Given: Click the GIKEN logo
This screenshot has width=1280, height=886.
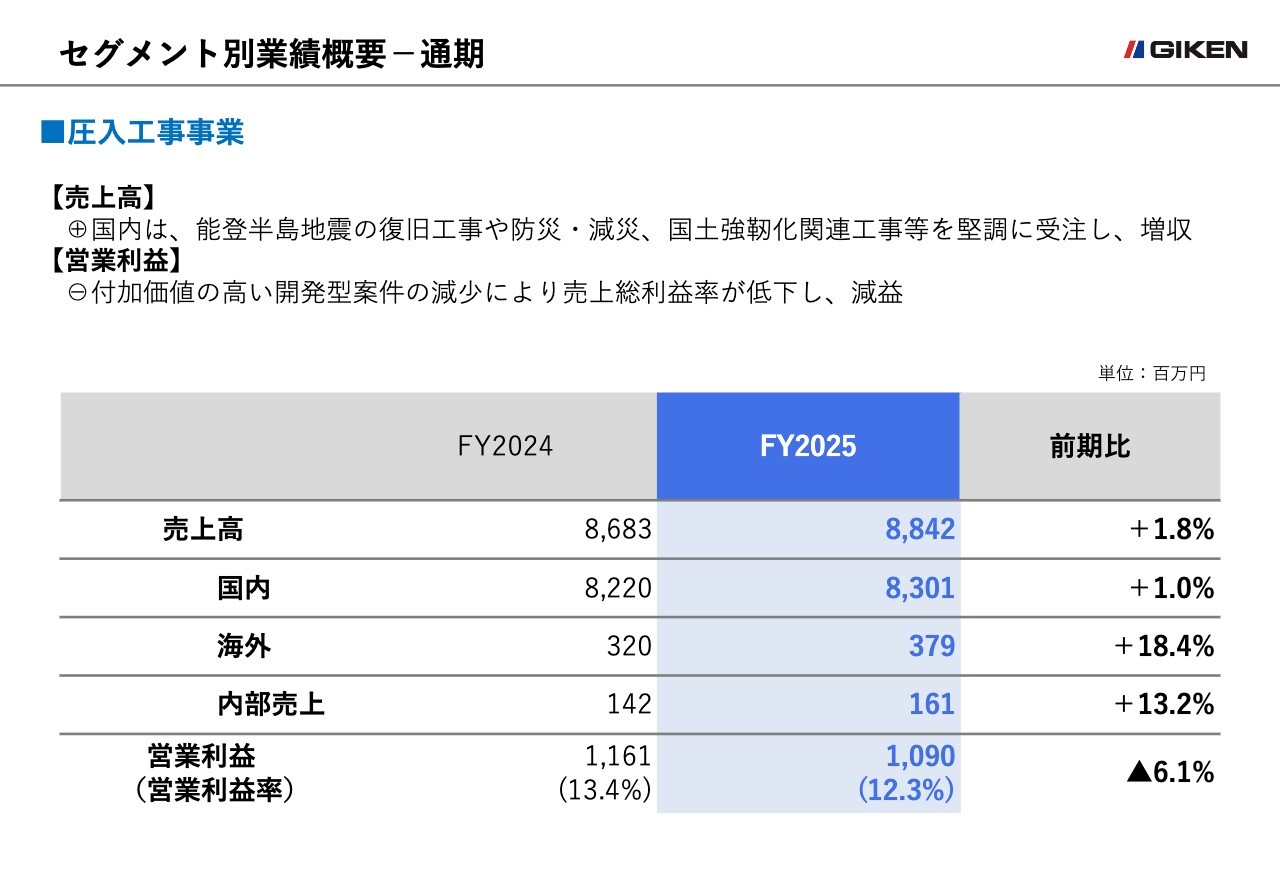Looking at the screenshot, I should (1186, 50).
